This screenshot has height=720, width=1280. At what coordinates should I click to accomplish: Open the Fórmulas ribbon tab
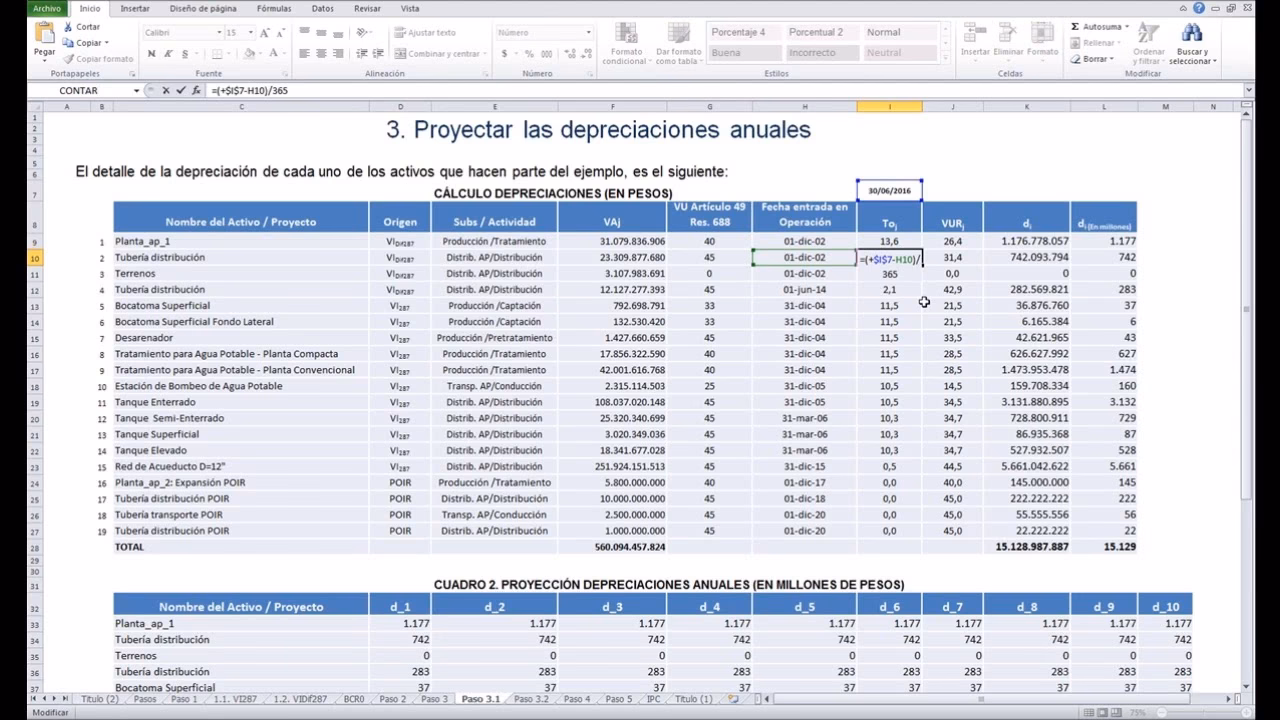click(x=274, y=8)
